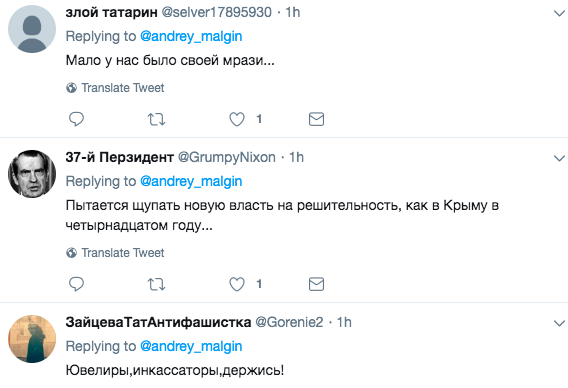Retweet злой татарин's tweet
568x388 pixels.
156,119
